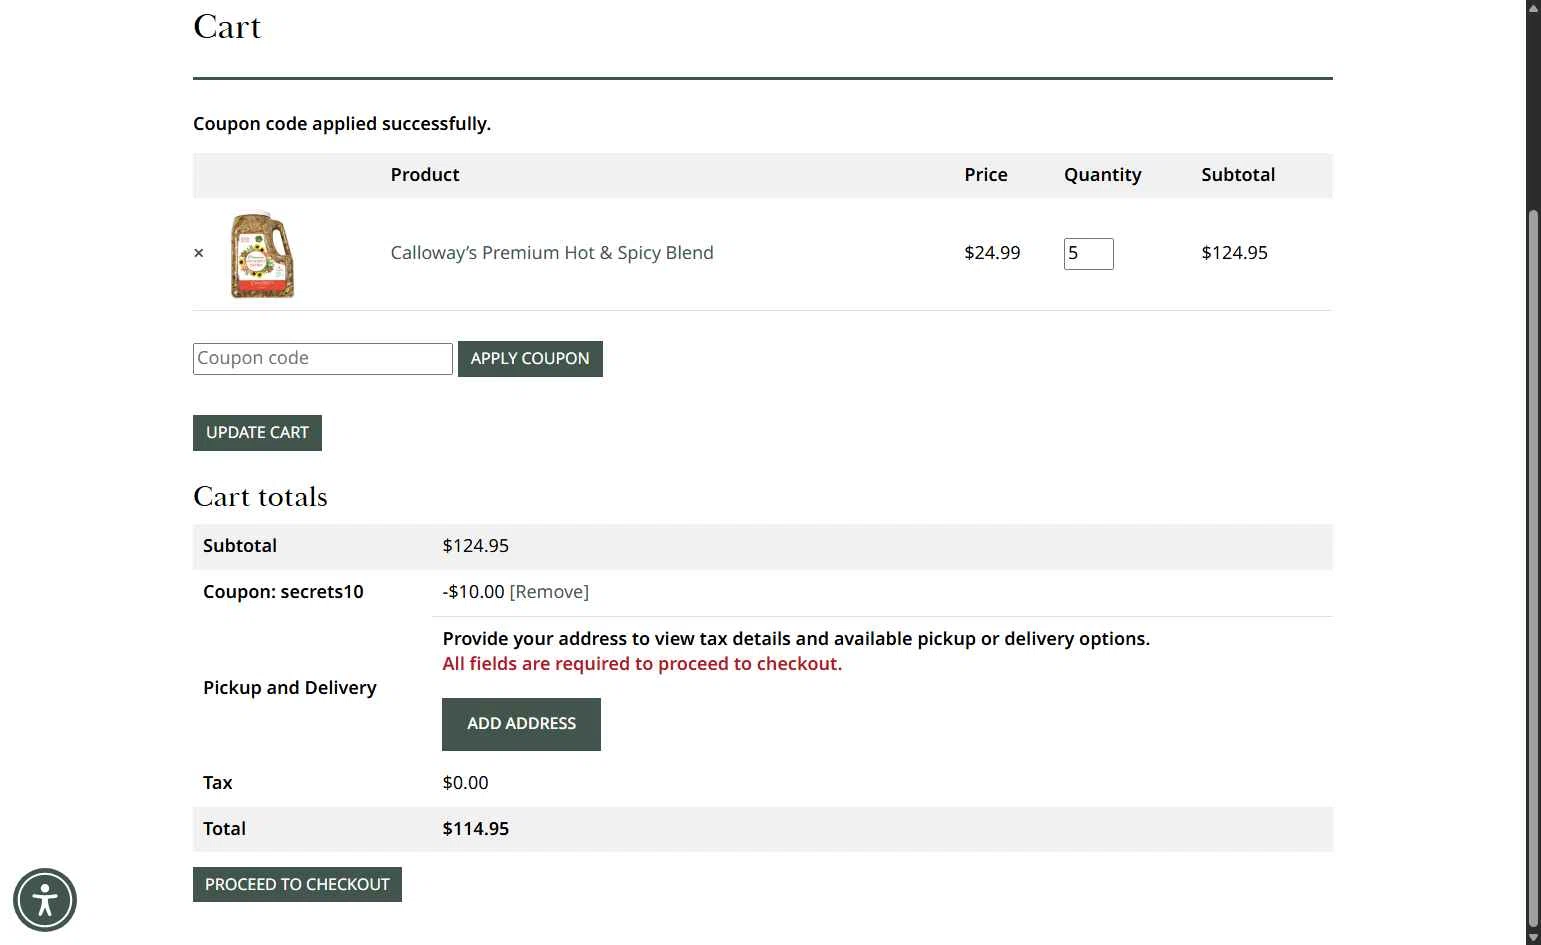The width and height of the screenshot is (1541, 945).
Task: Select the $114.95 total amount
Action: [476, 829]
